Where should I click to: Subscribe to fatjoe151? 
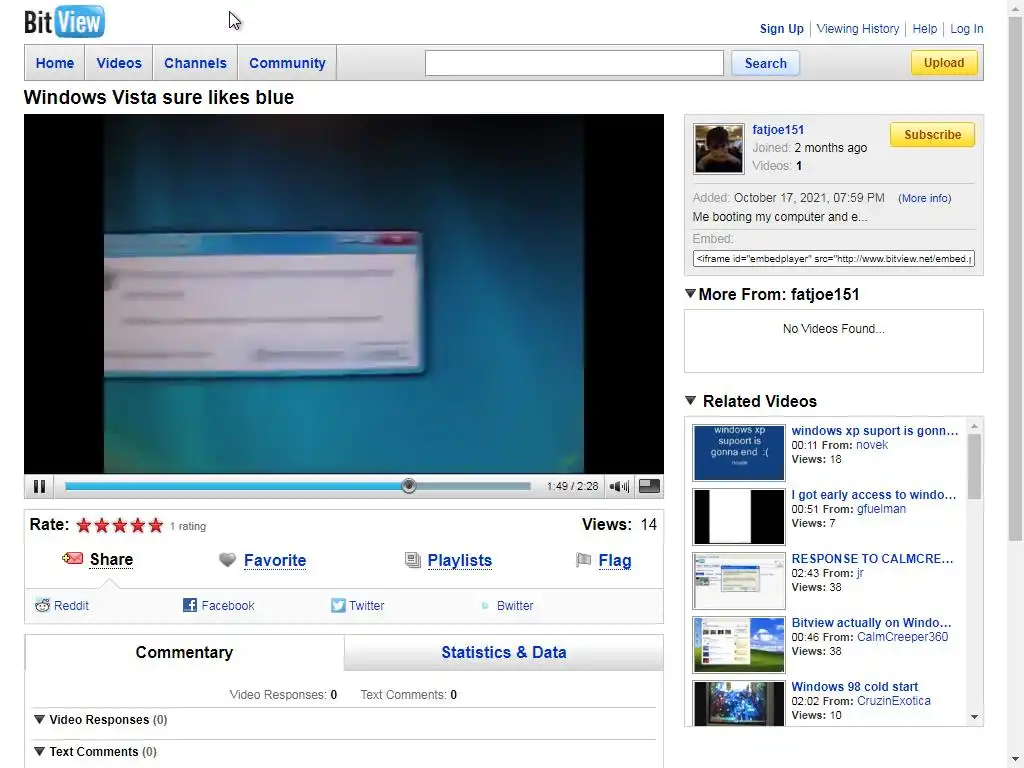point(932,135)
